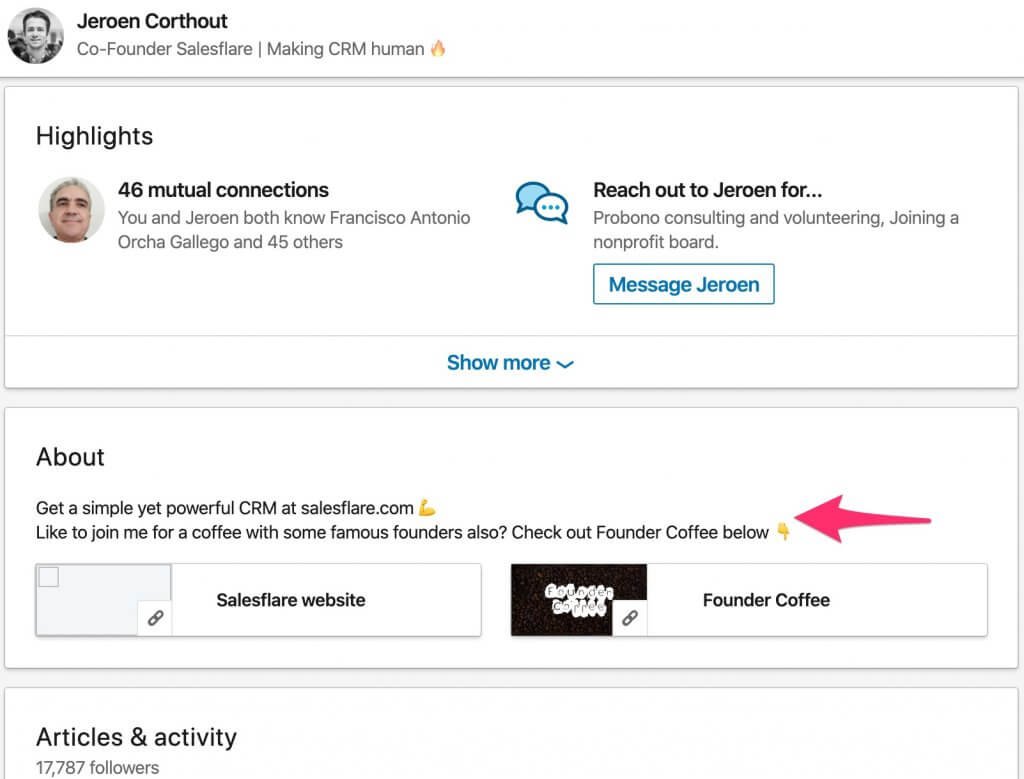Click the mutual connection's circular avatar
This screenshot has height=779, width=1024.
(x=72, y=212)
